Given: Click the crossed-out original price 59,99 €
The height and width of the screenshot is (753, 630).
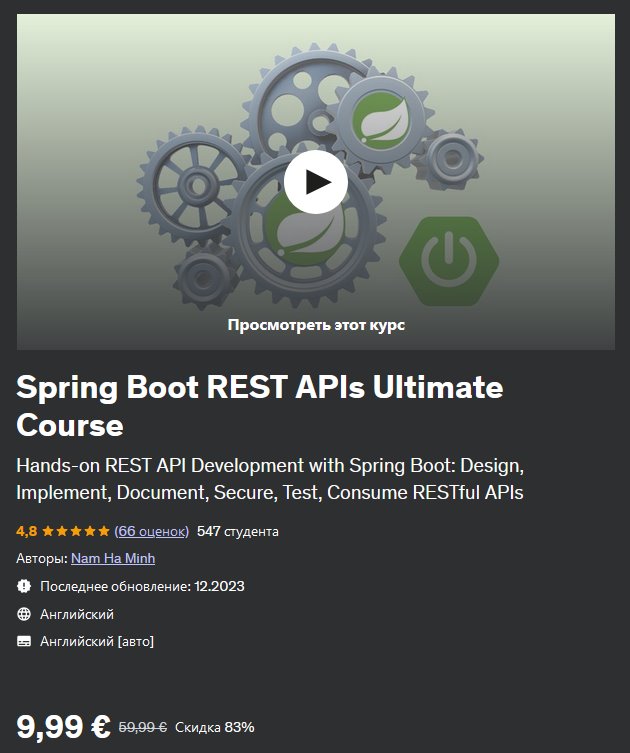Looking at the screenshot, I should (x=143, y=727).
